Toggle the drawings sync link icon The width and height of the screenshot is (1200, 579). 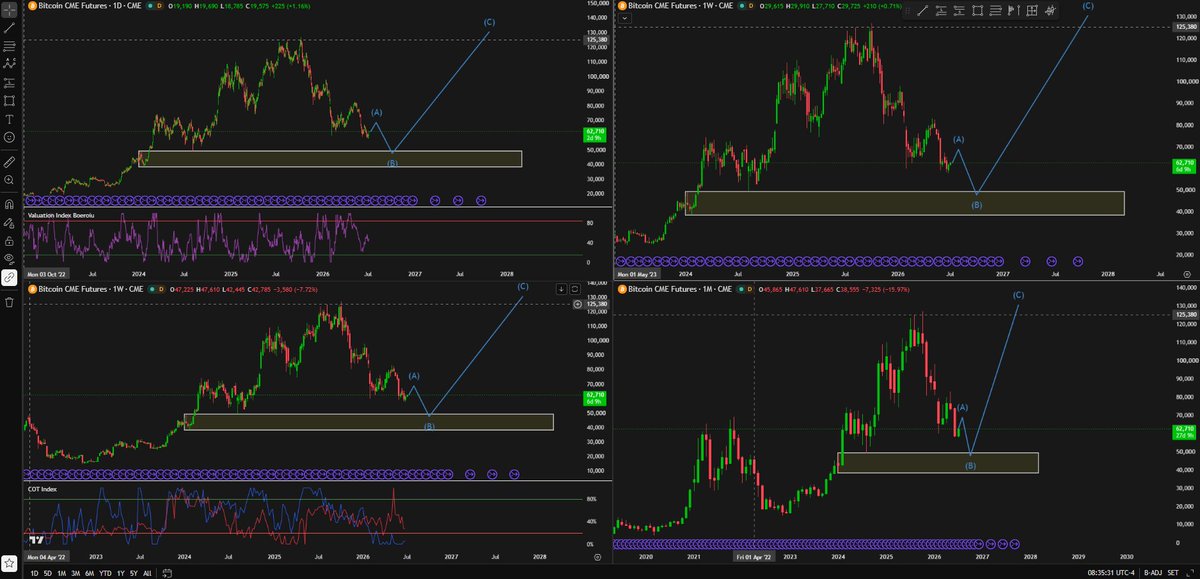(9, 278)
